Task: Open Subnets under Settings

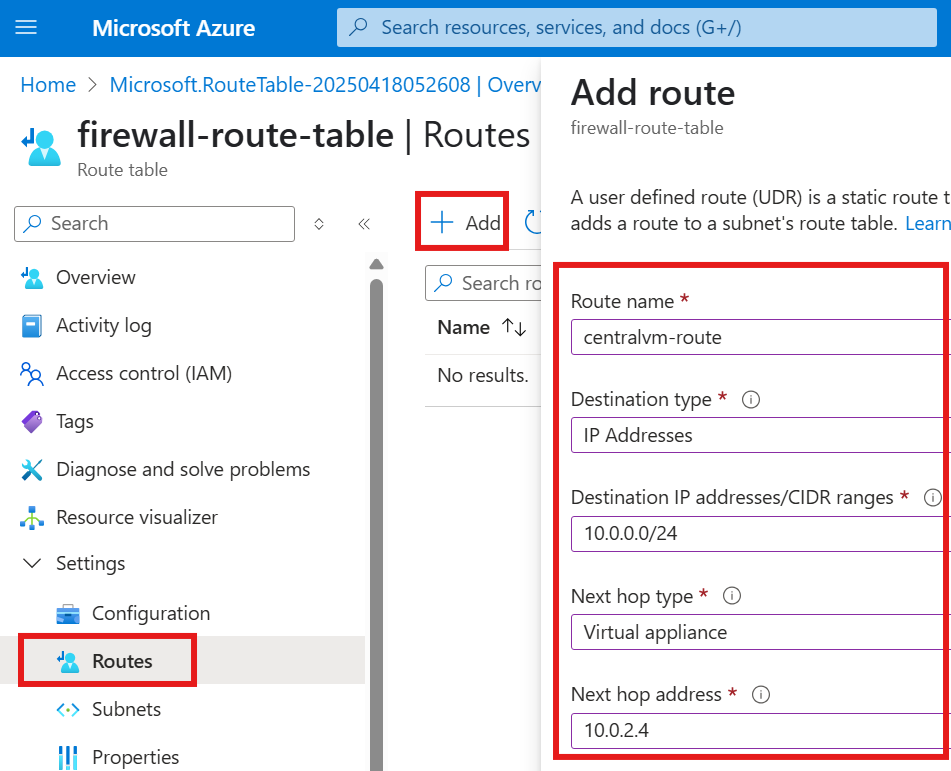Action: coord(127,709)
